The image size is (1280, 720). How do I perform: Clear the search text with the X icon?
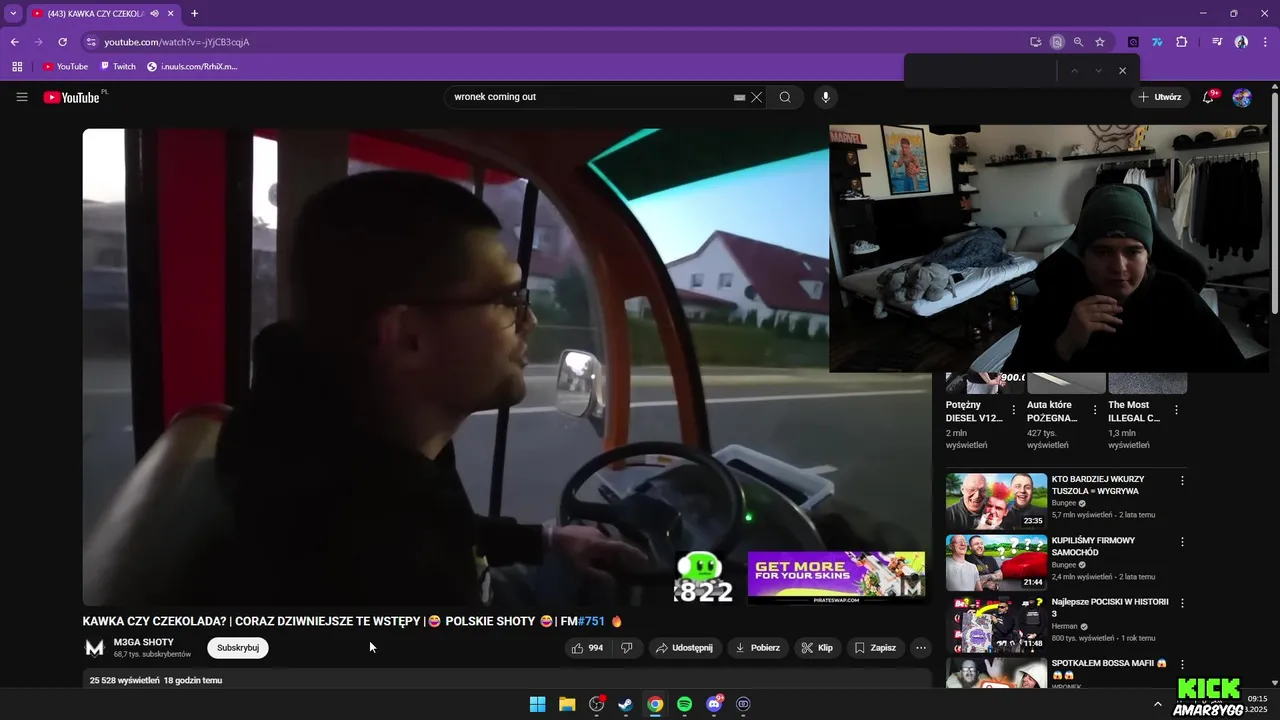(x=757, y=97)
